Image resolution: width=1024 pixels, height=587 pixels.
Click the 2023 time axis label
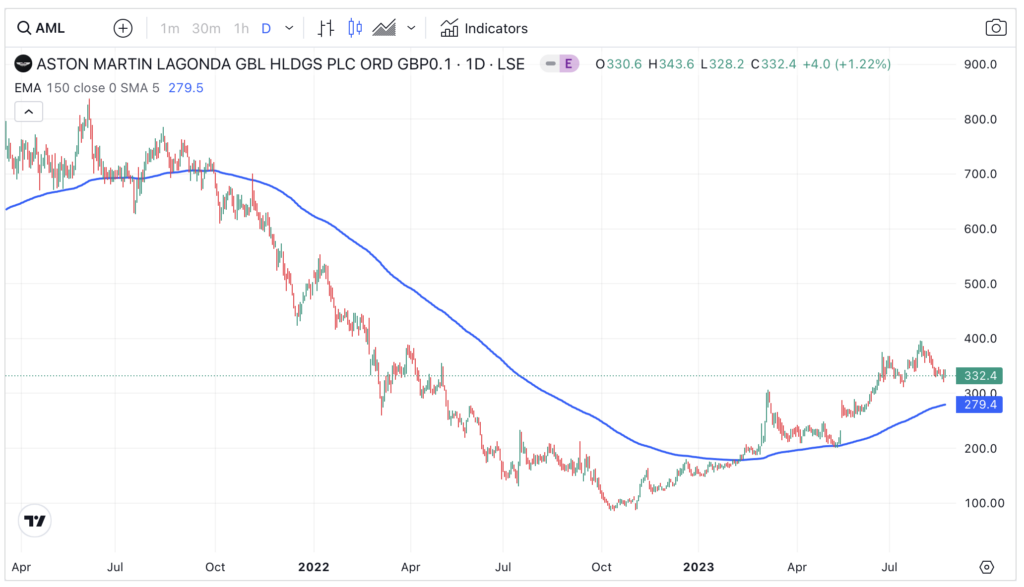(x=698, y=567)
